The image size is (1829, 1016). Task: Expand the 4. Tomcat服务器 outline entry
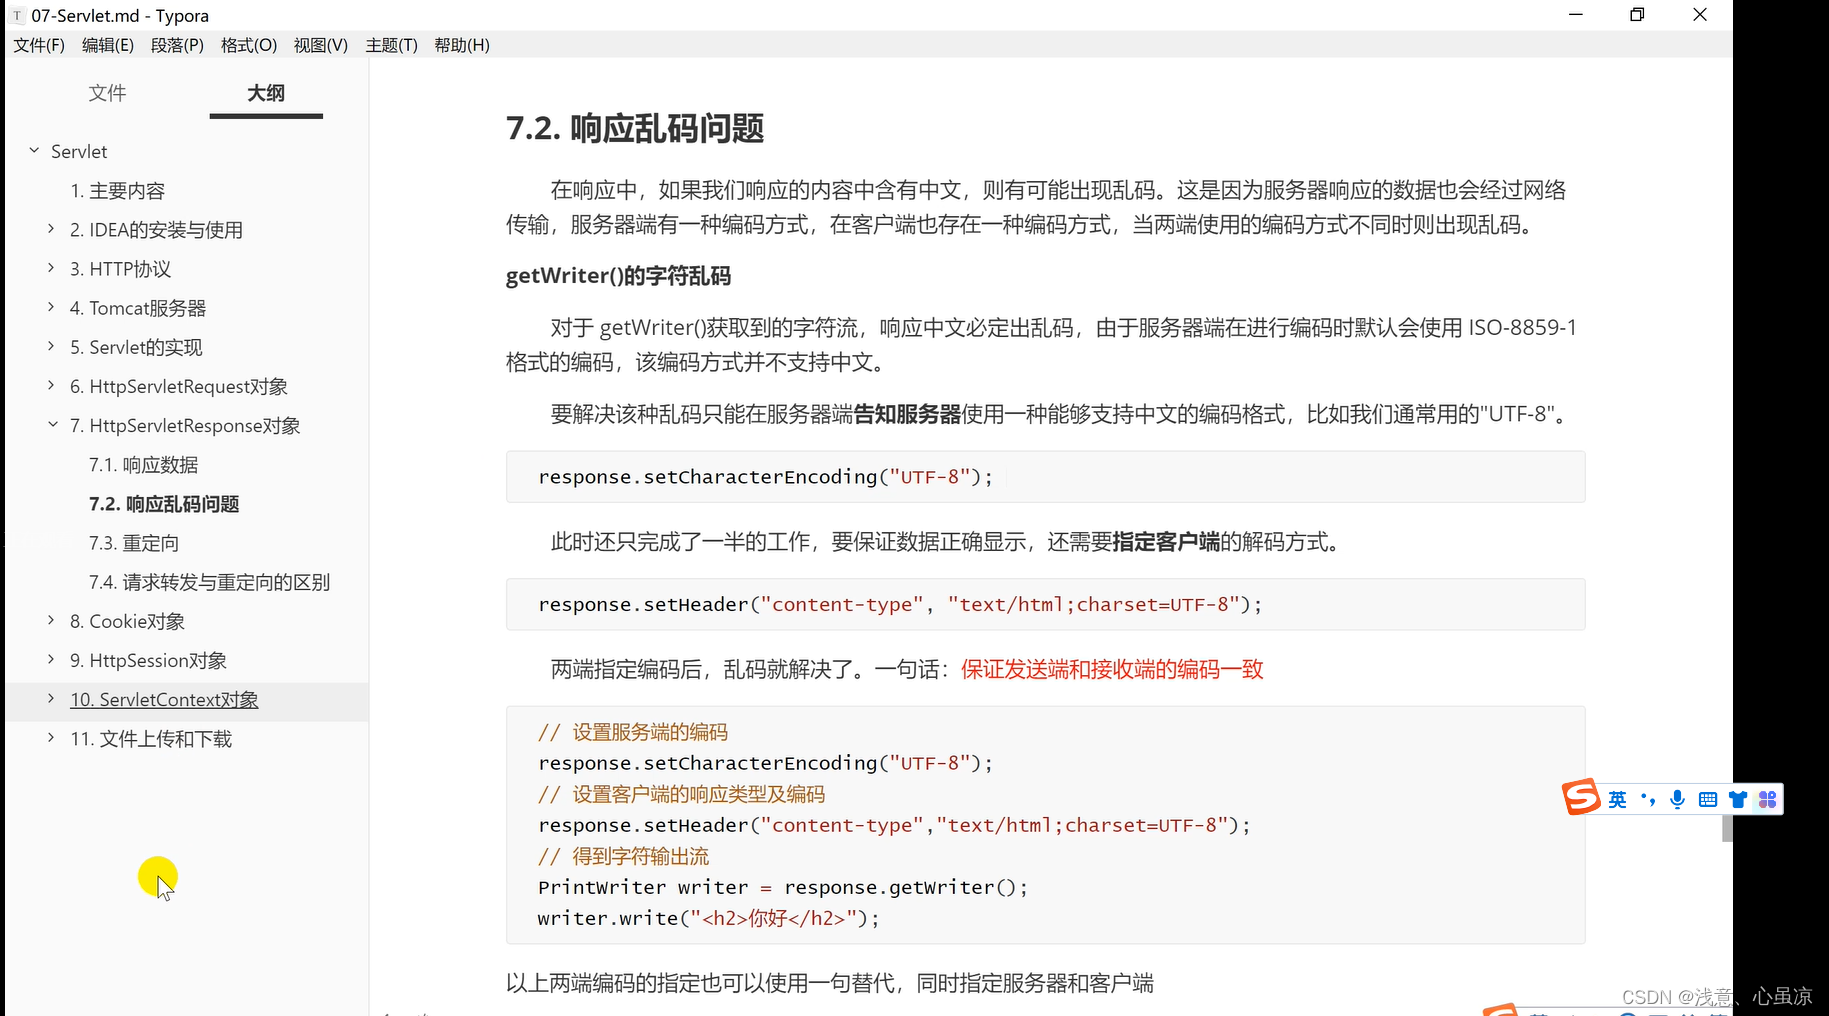(x=52, y=307)
